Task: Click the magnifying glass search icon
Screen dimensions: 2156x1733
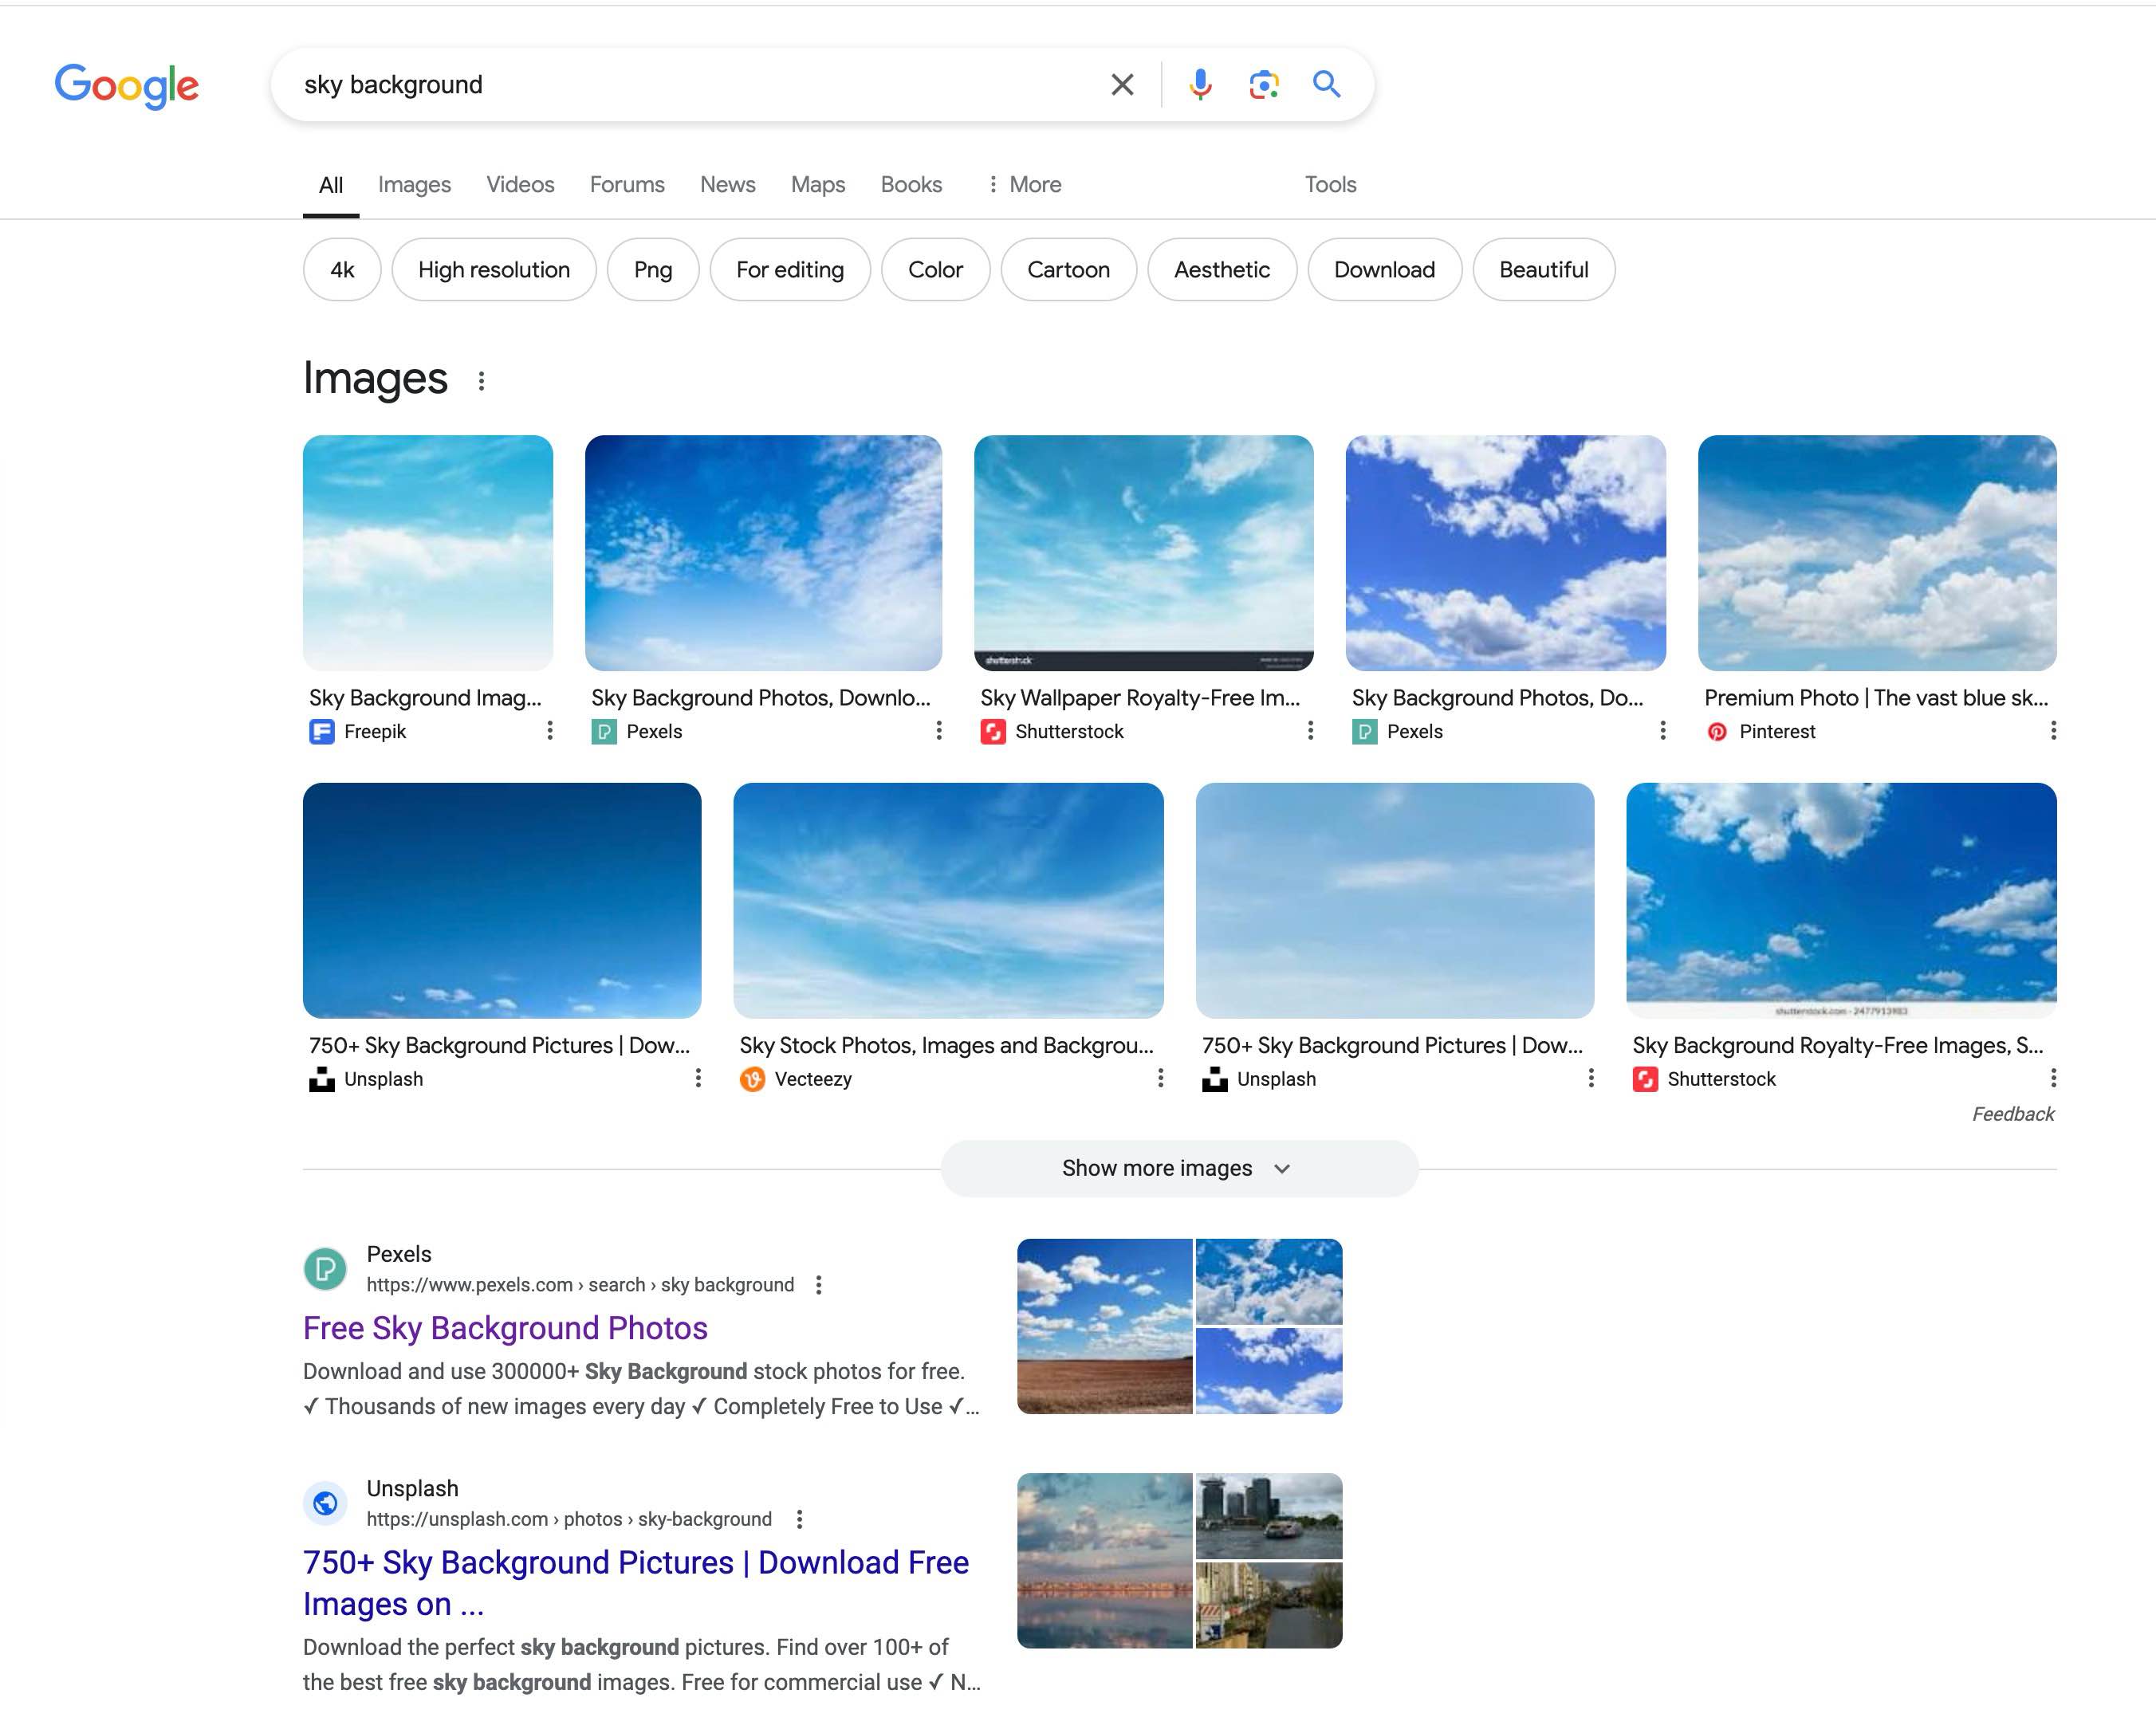Action: [x=1326, y=84]
